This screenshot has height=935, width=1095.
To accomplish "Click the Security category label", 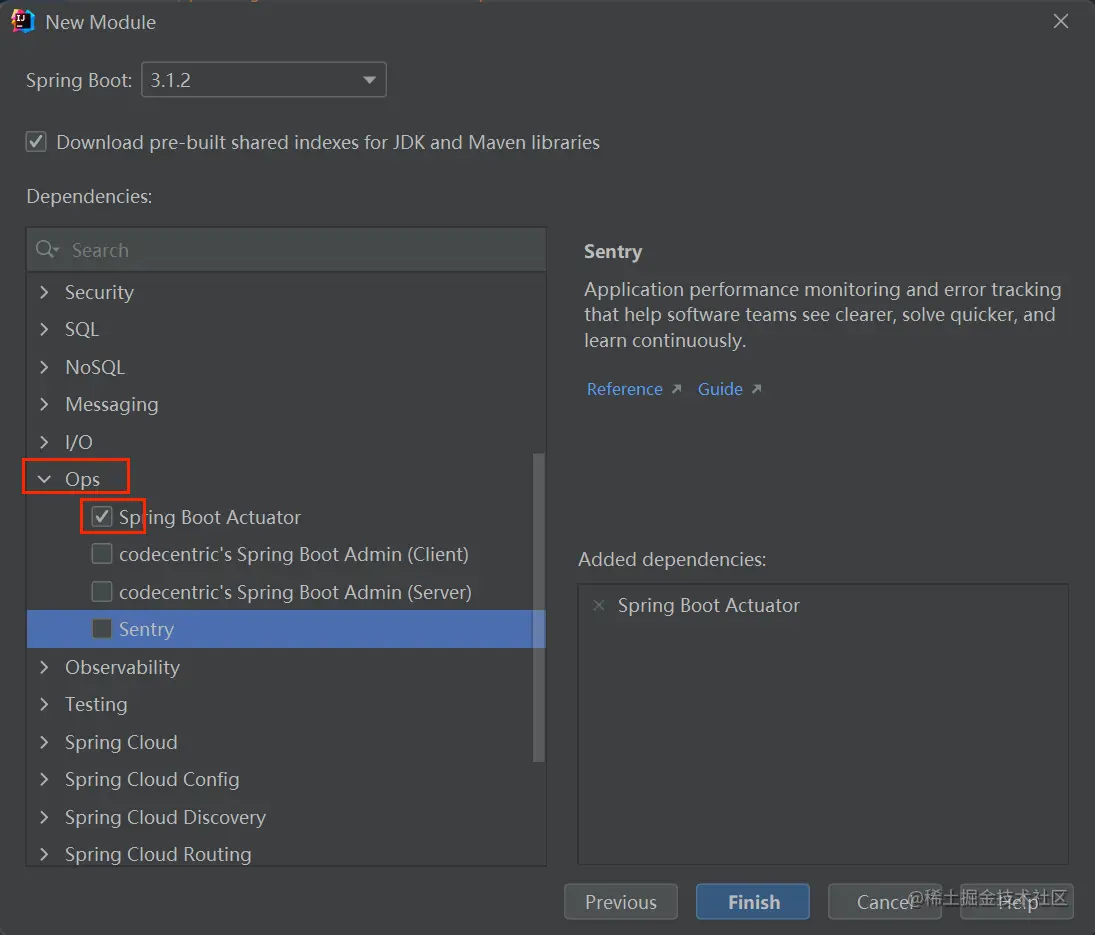I will point(99,292).
